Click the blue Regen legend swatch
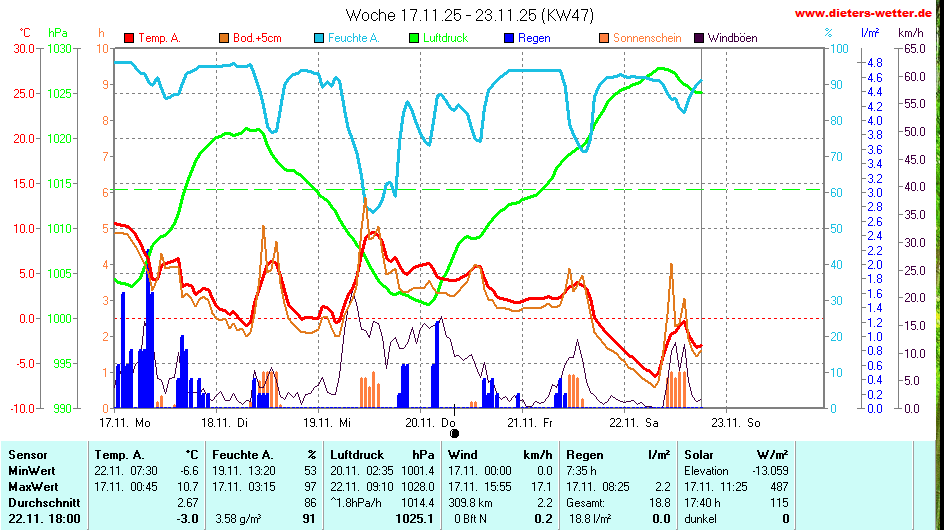 click(509, 38)
